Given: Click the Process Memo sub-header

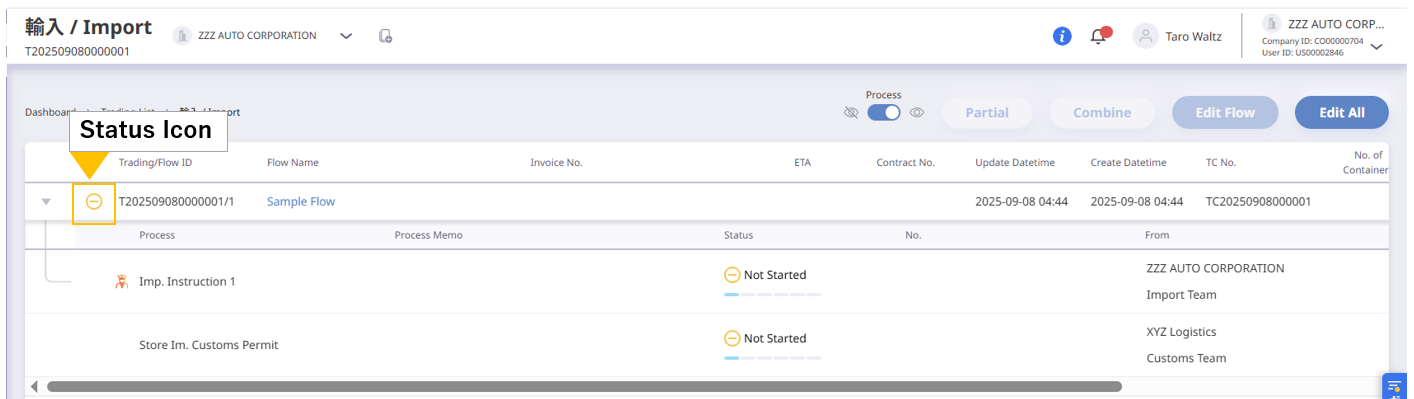Looking at the screenshot, I should (x=428, y=236).
